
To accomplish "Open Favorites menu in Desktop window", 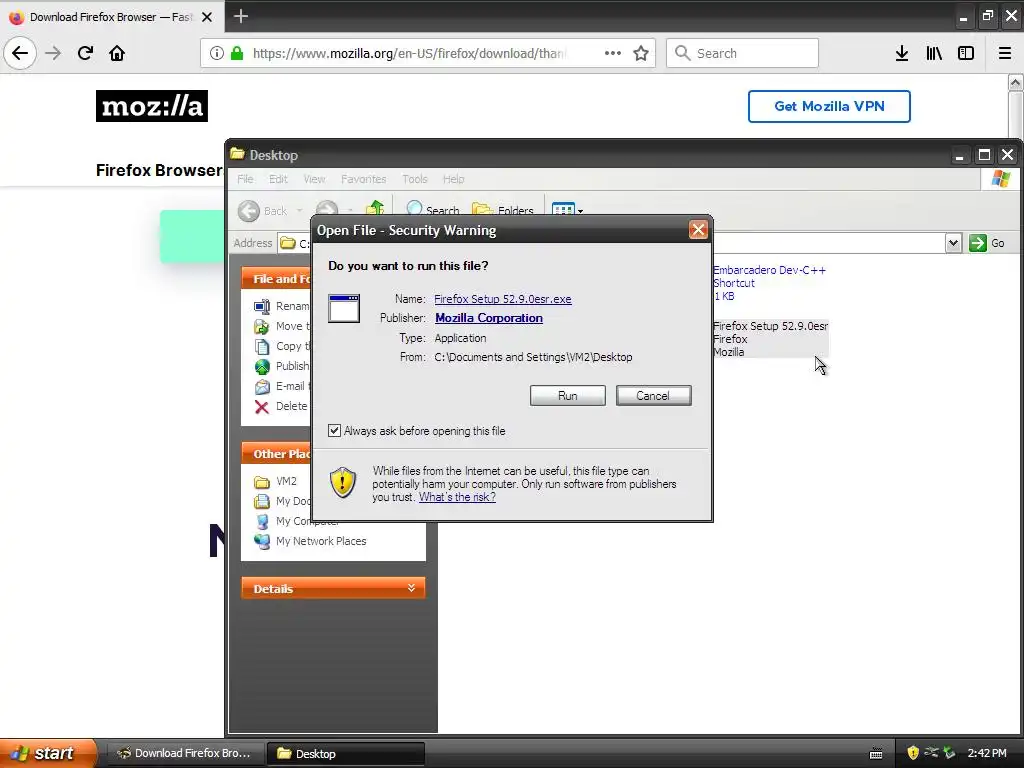I will (x=363, y=179).
